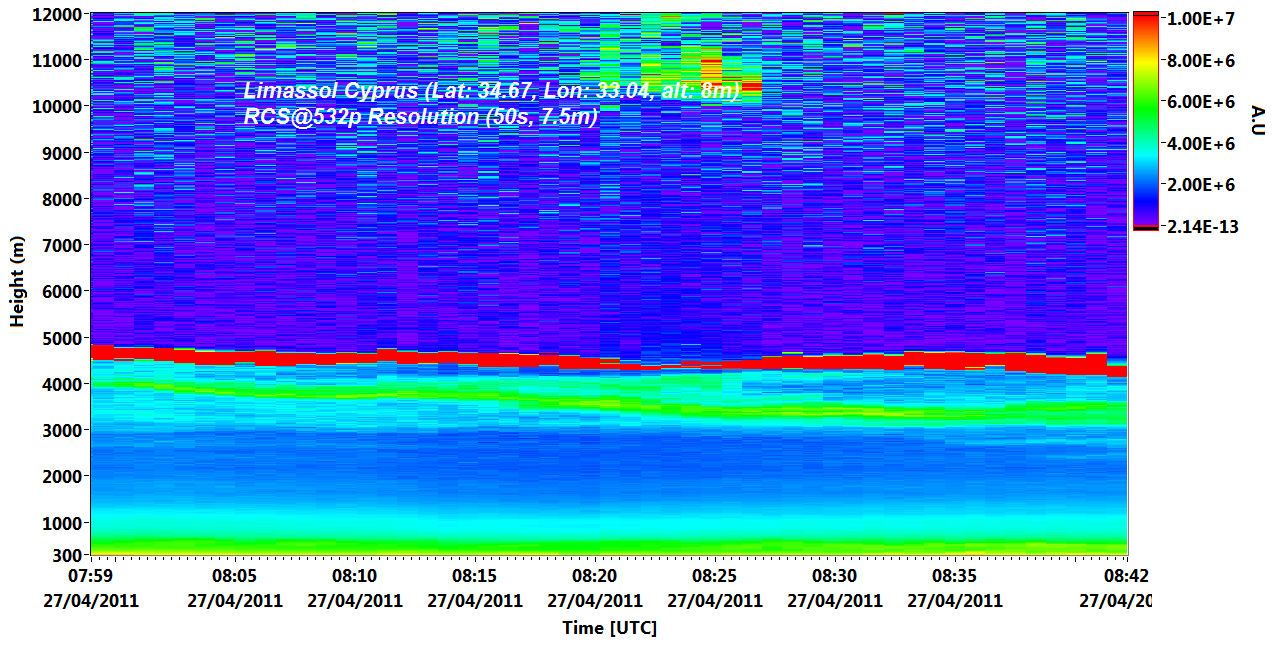1277x649 pixels.
Task: Click the 08:35 time tick label
Action: [954, 576]
